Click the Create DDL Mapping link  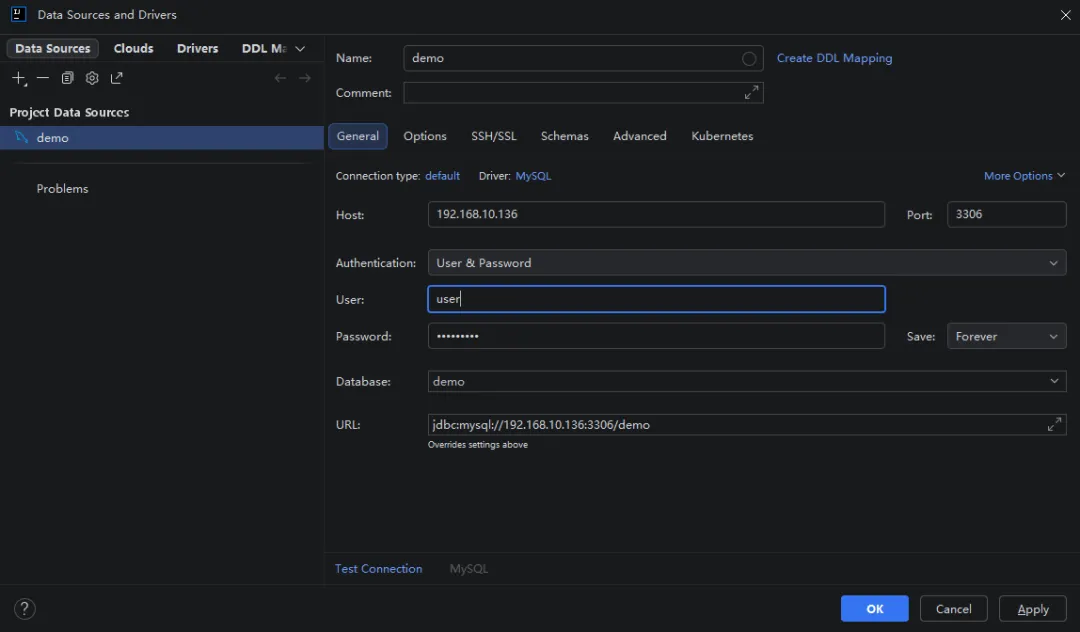click(x=834, y=58)
